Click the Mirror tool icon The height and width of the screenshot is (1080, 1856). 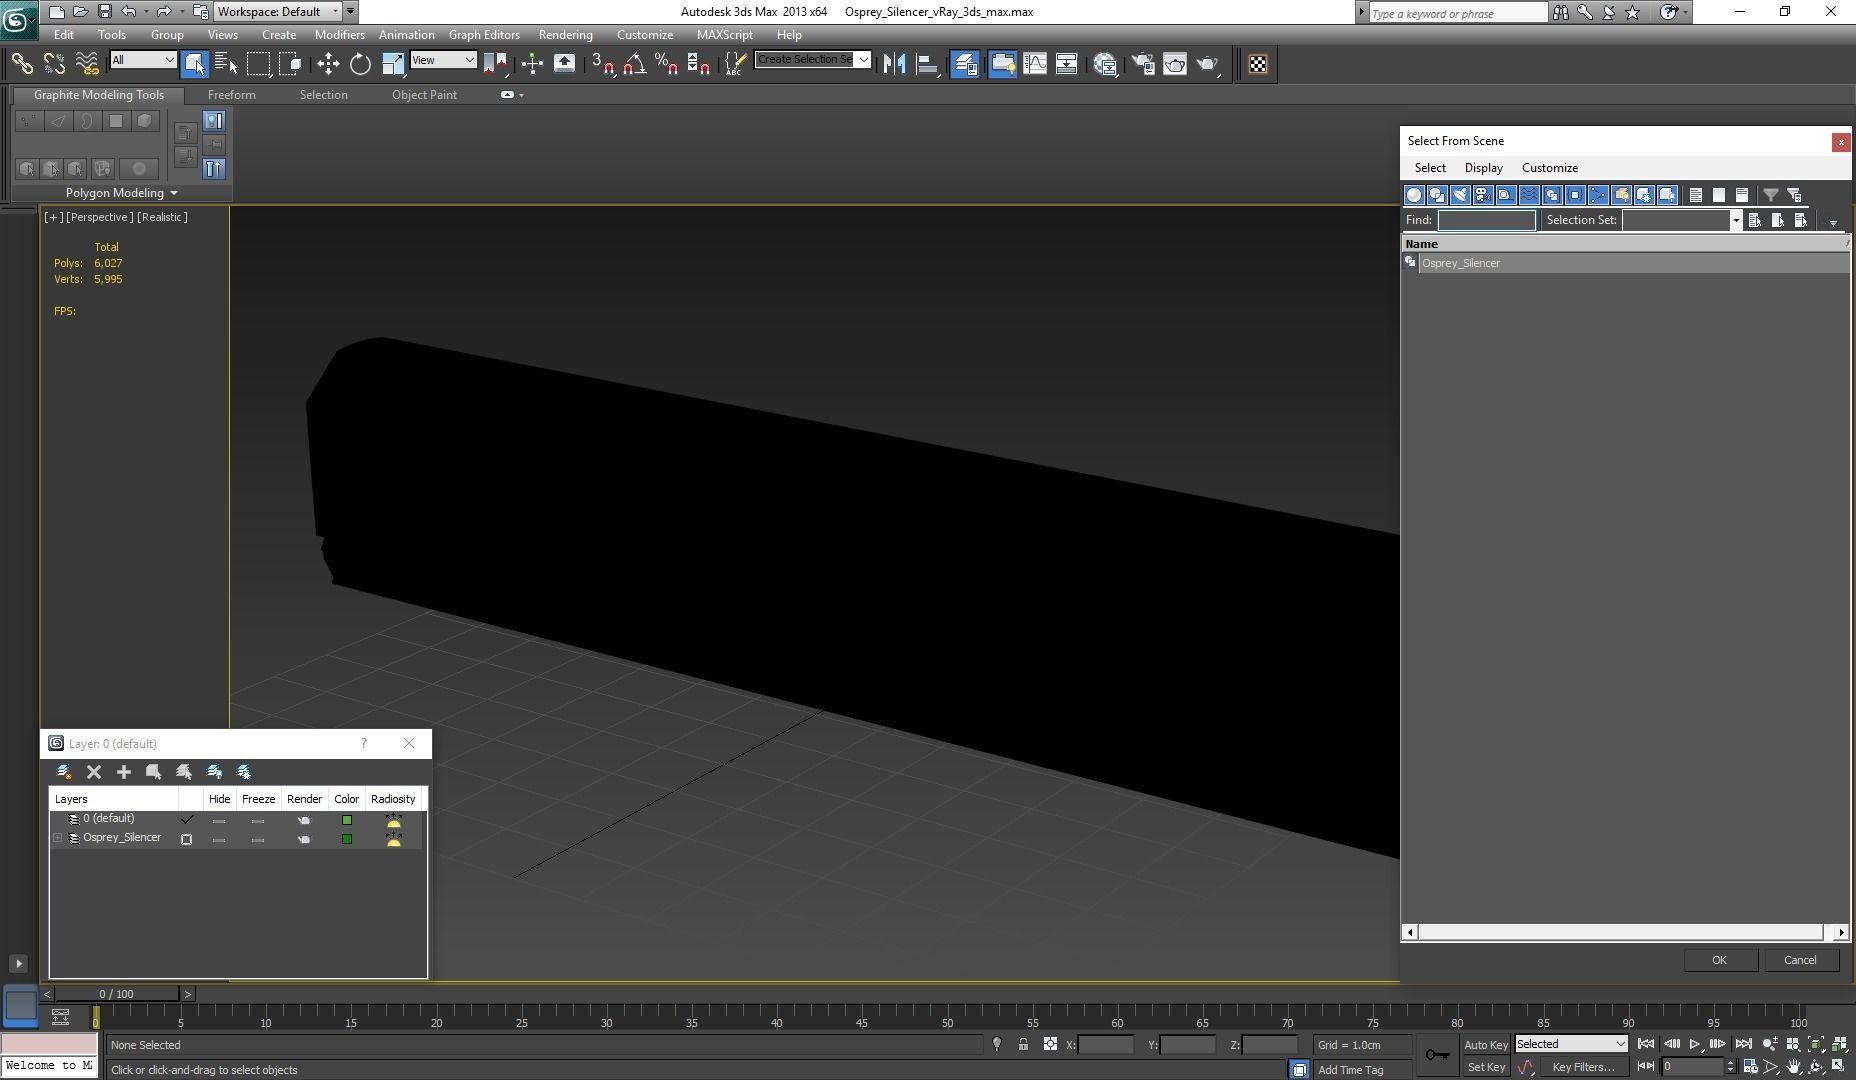click(894, 64)
